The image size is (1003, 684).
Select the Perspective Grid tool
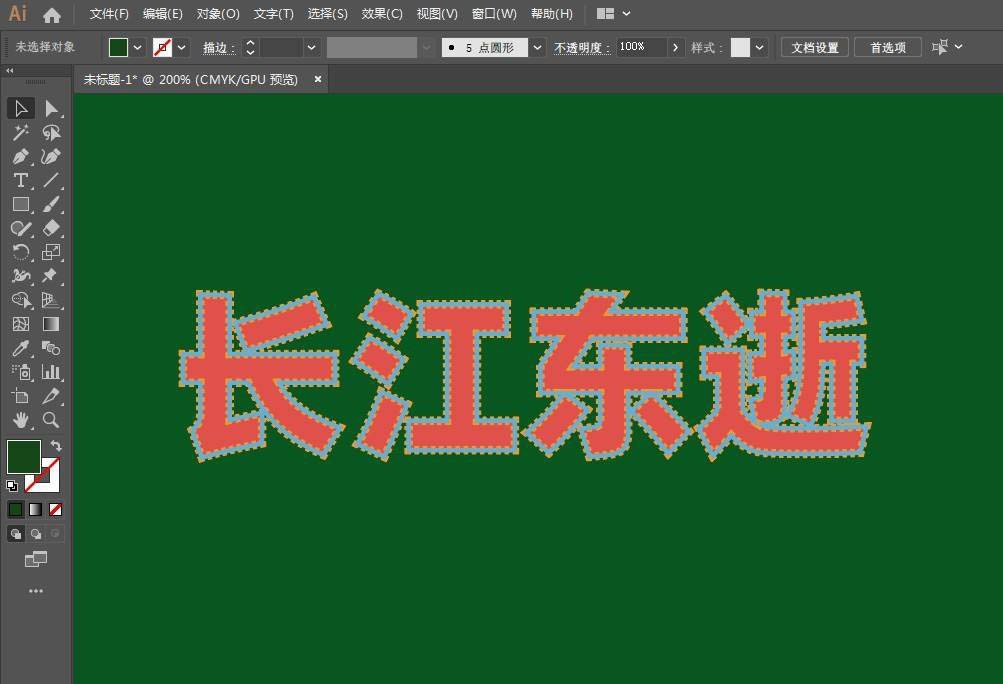point(51,300)
